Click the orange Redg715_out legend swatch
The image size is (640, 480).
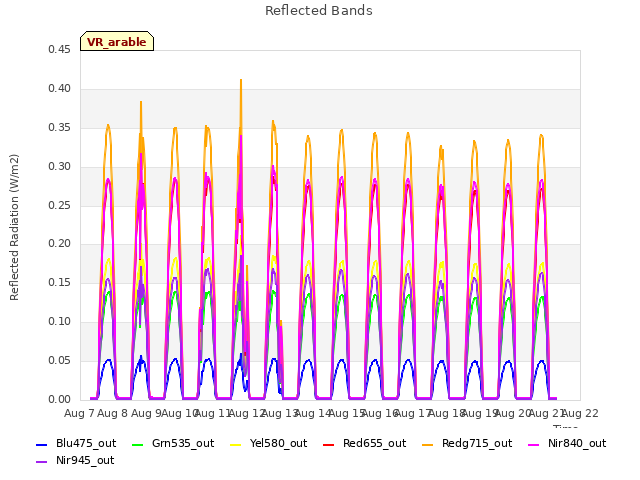click(x=428, y=444)
